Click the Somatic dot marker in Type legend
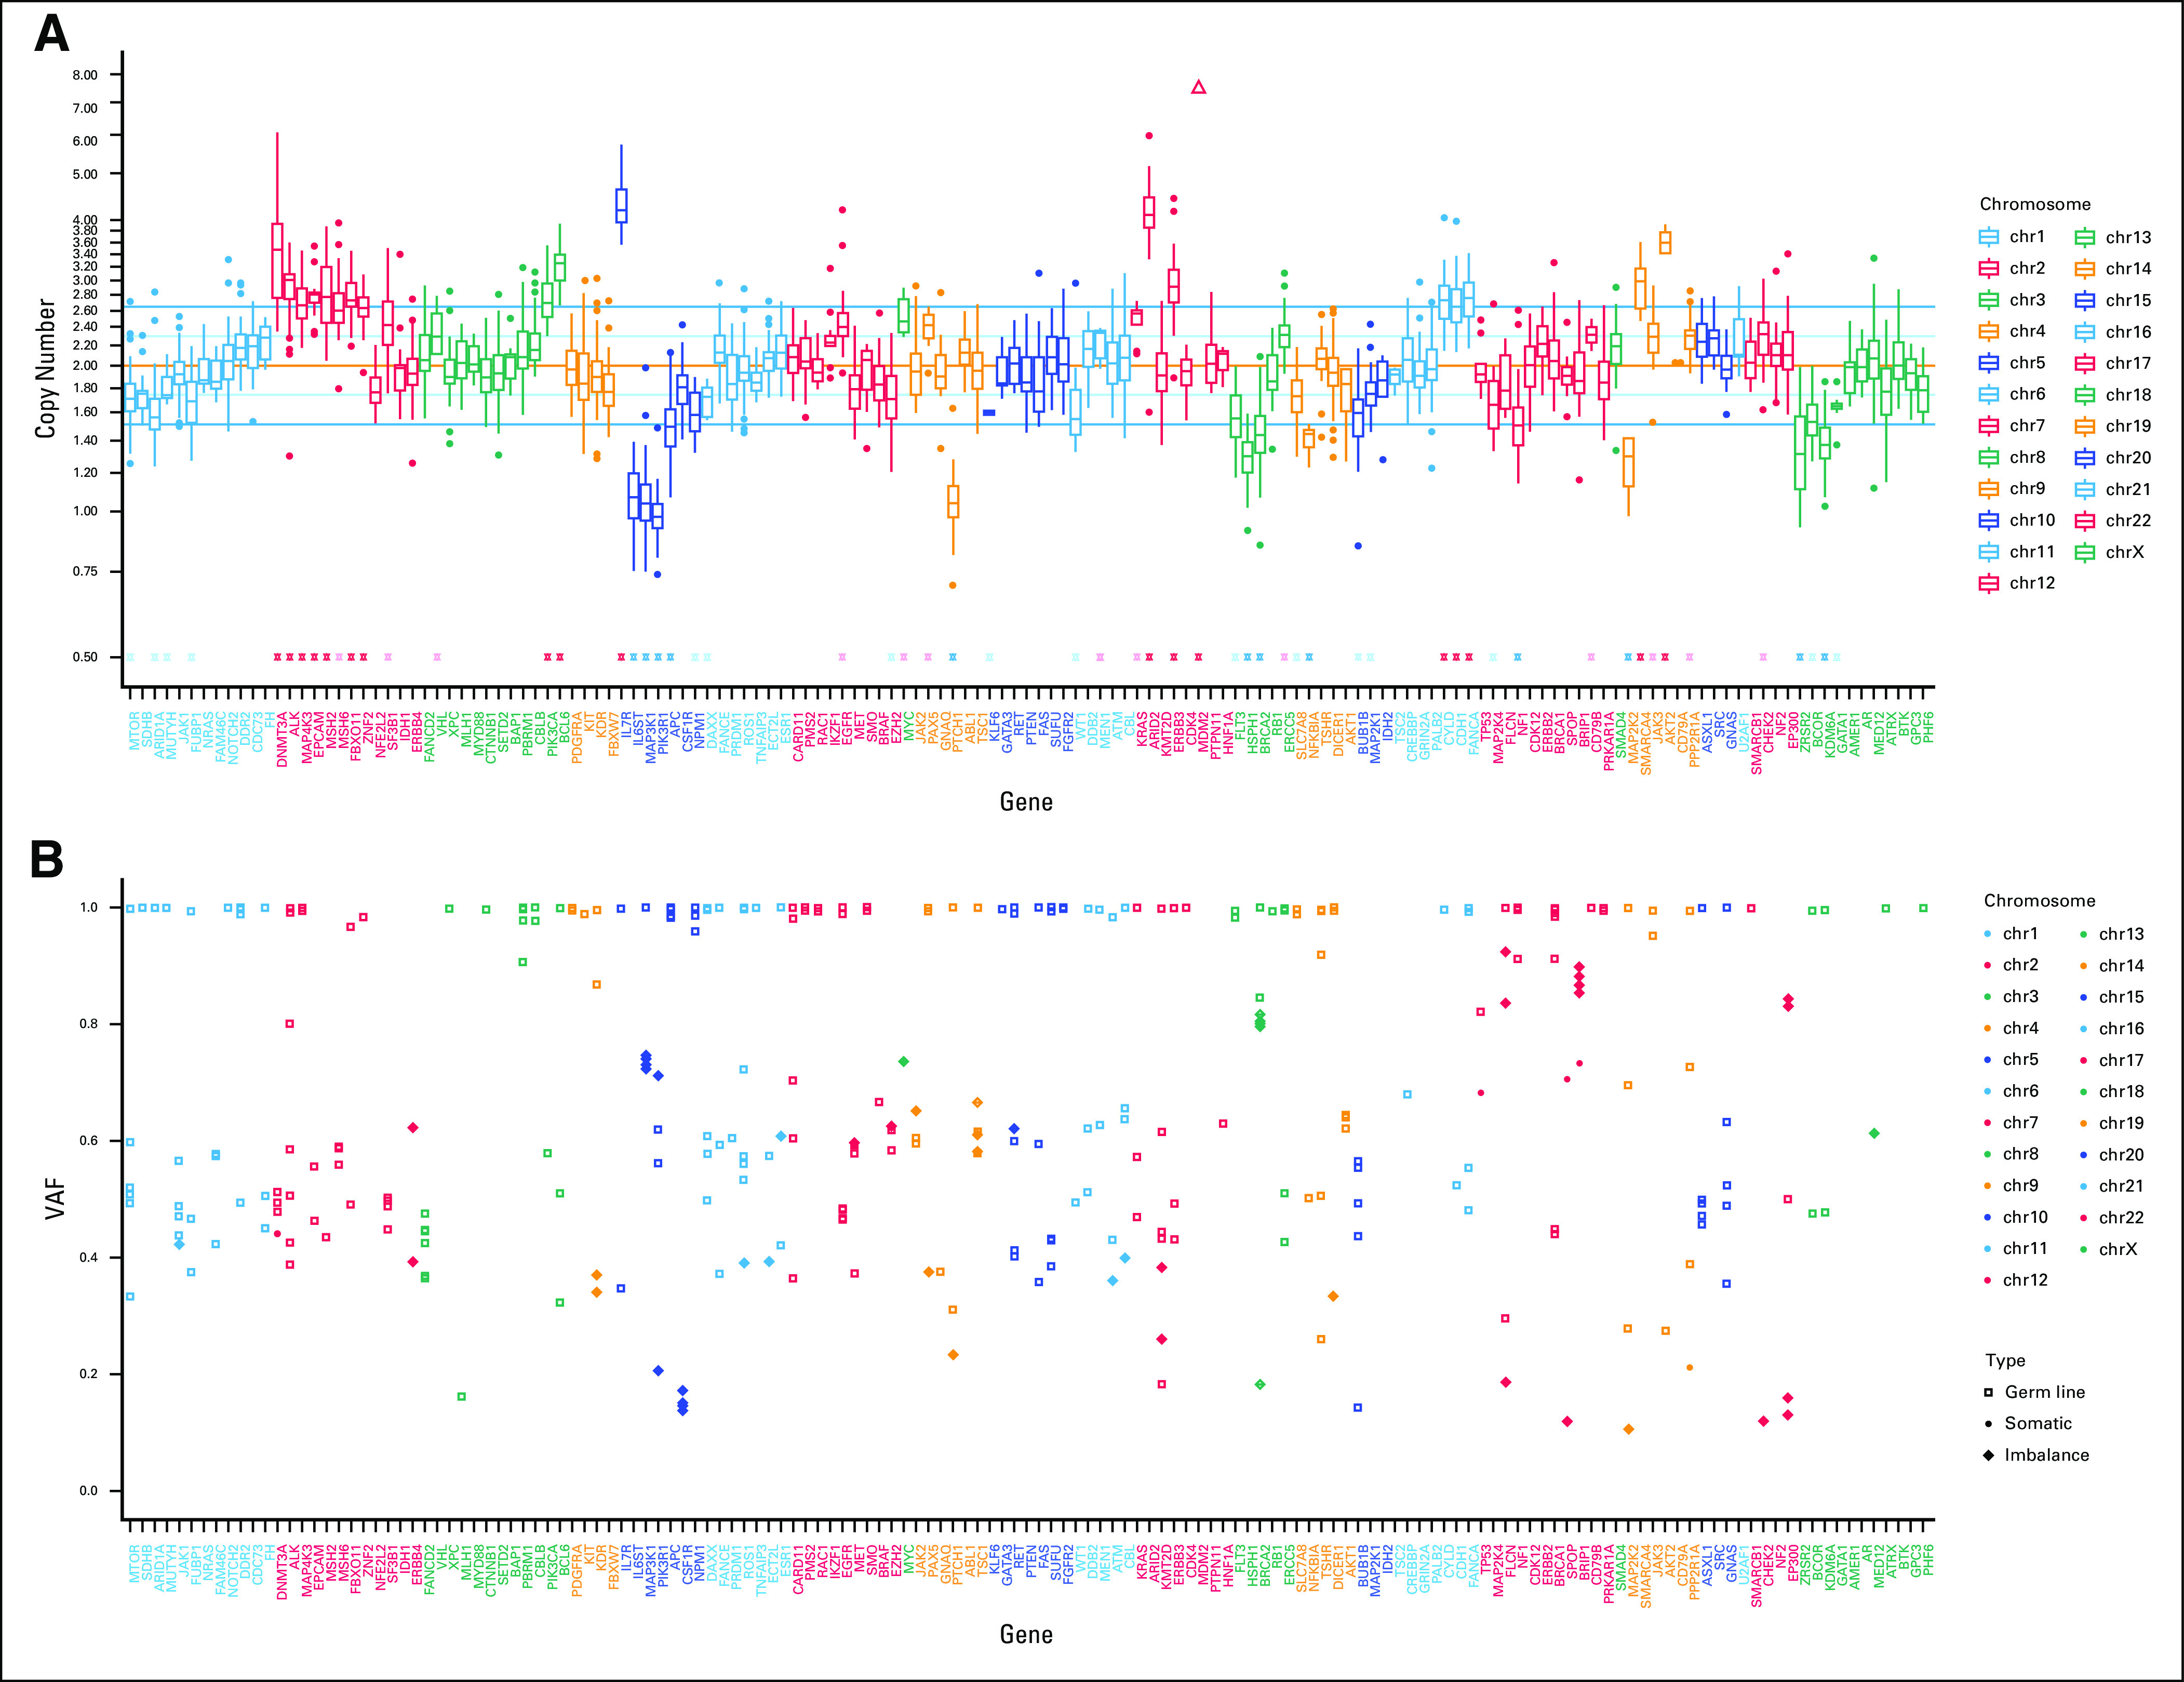The height and width of the screenshot is (1682, 2184). [1988, 1424]
